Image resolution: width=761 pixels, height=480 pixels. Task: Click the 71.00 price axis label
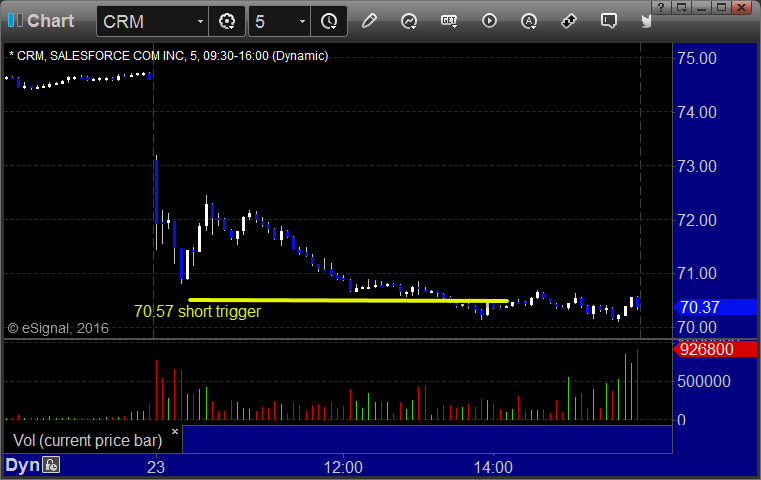(697, 273)
